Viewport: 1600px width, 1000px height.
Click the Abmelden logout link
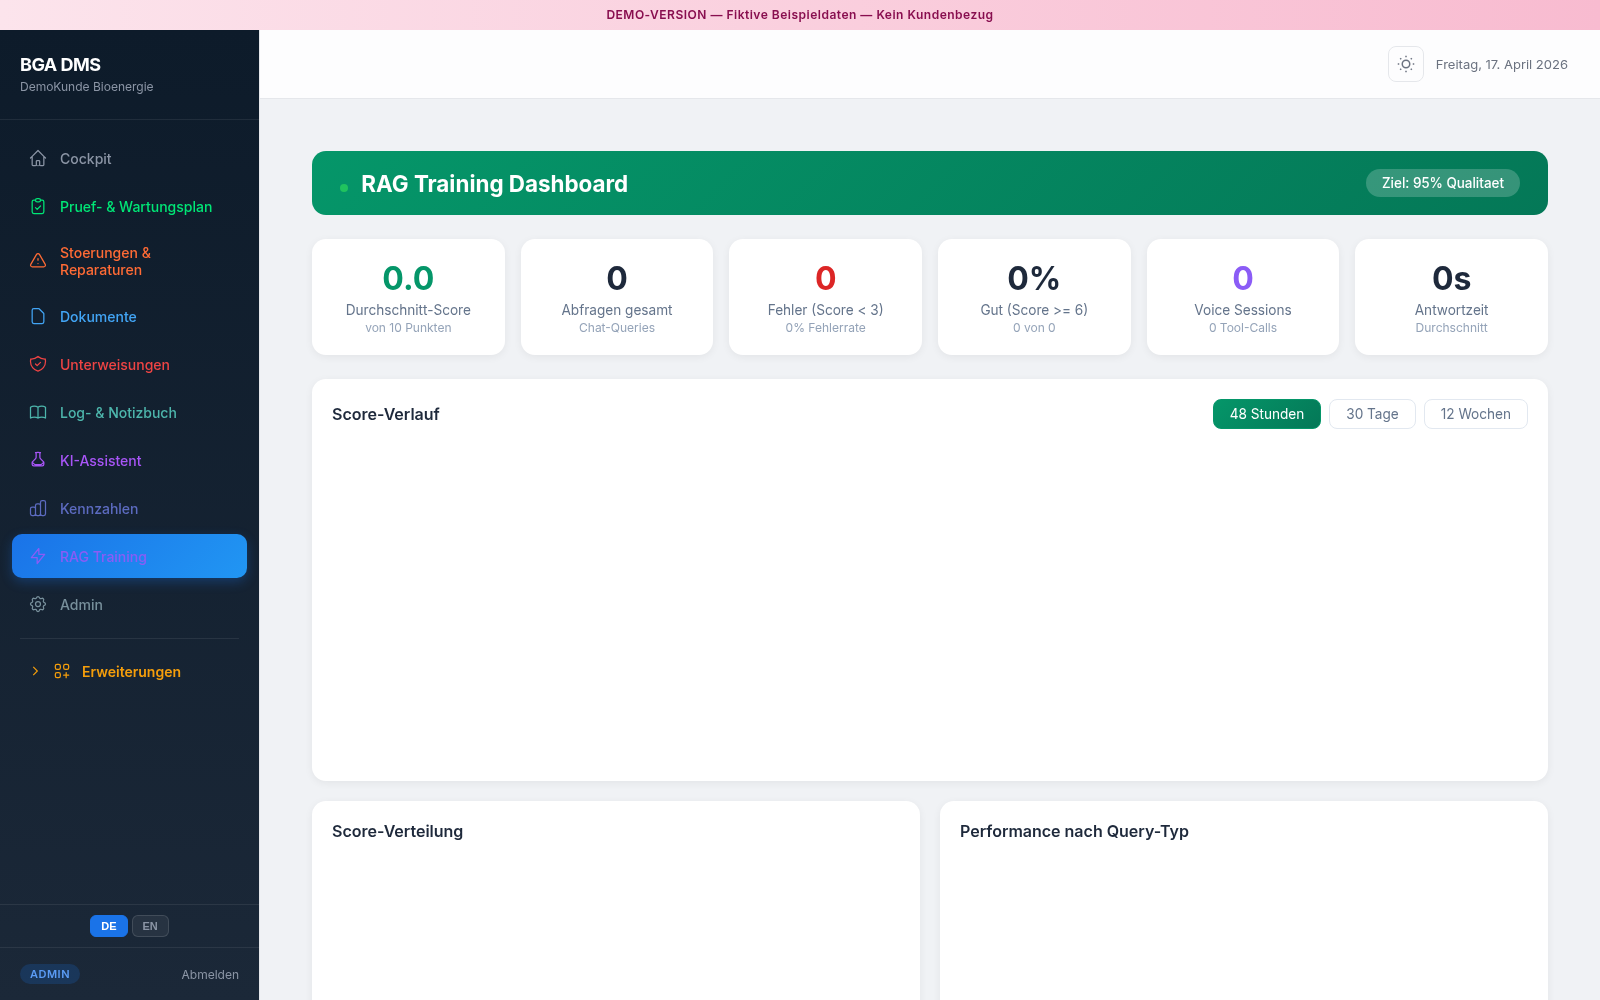point(210,974)
